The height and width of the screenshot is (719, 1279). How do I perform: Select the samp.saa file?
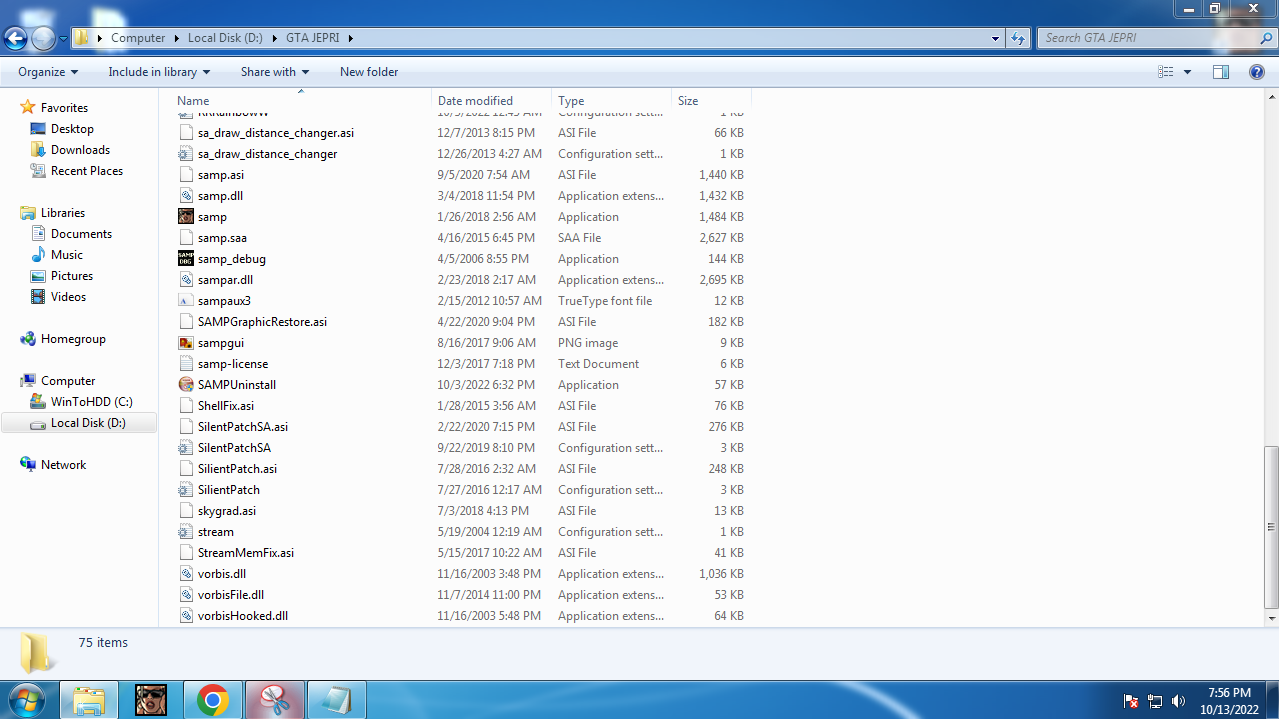[x=222, y=238]
